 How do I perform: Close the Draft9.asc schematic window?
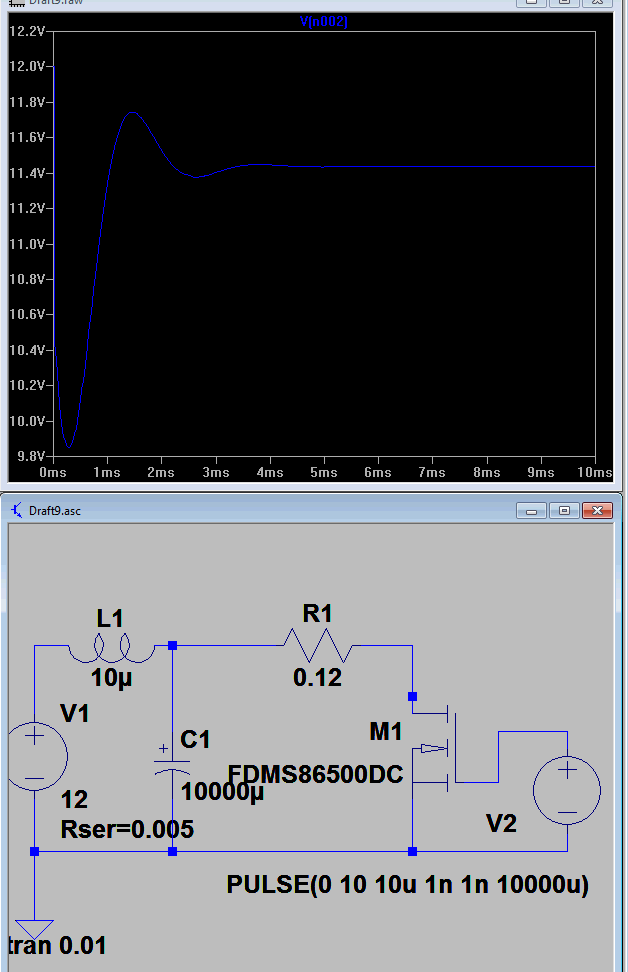click(598, 511)
